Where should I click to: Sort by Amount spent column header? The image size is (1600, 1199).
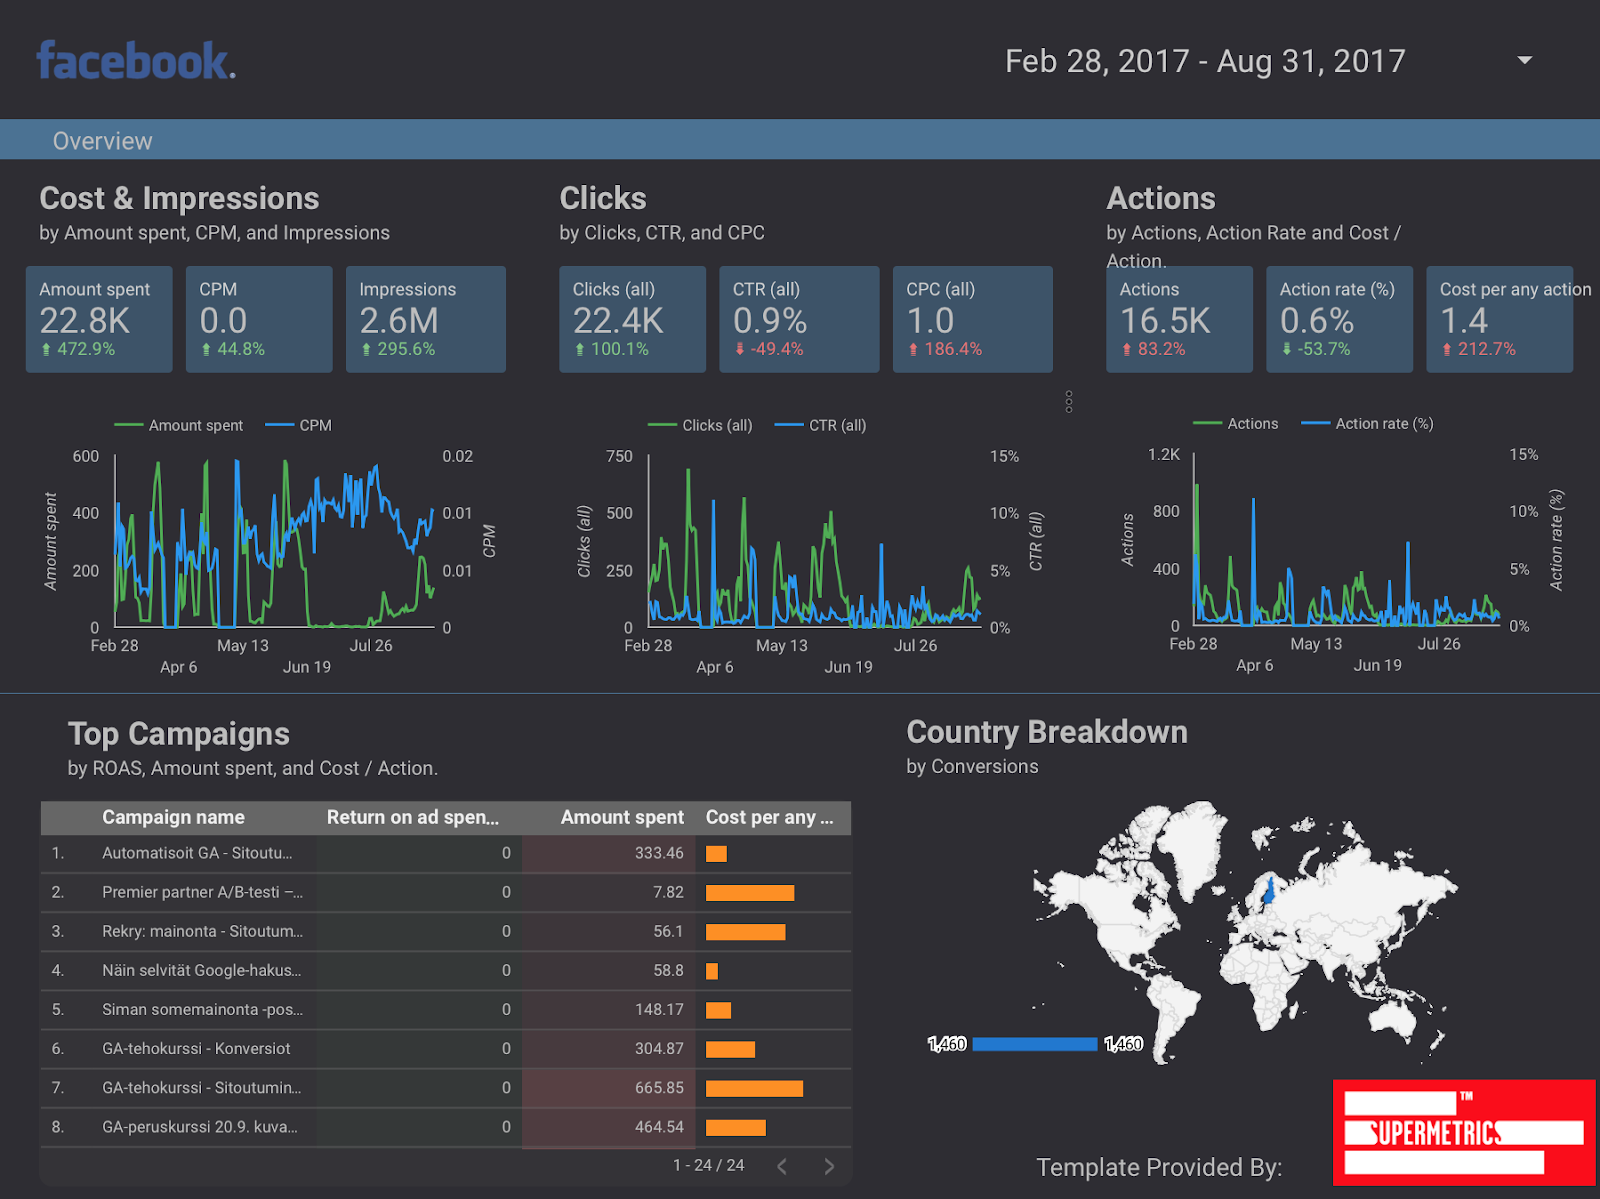(621, 817)
